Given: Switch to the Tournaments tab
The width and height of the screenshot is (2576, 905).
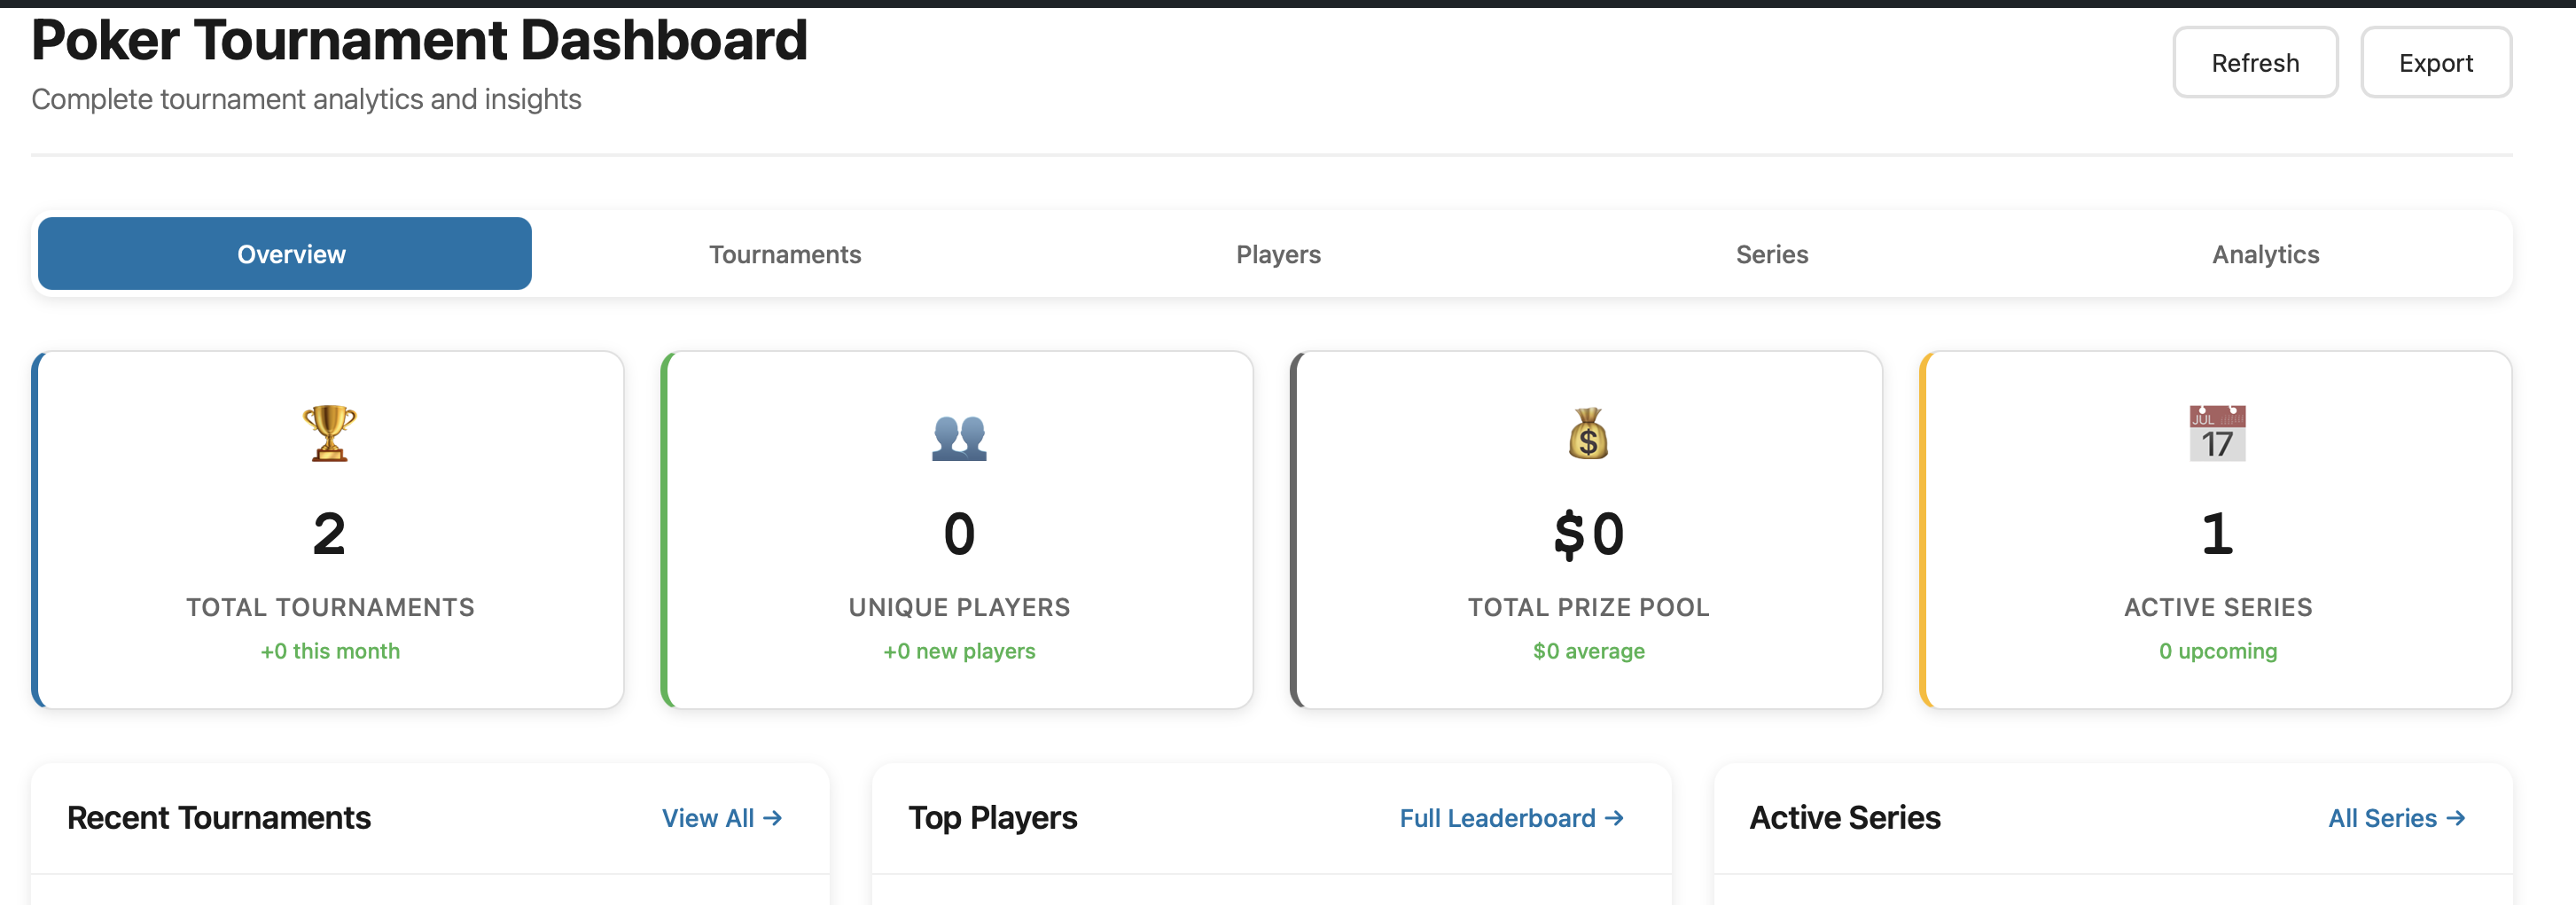Looking at the screenshot, I should (x=785, y=254).
